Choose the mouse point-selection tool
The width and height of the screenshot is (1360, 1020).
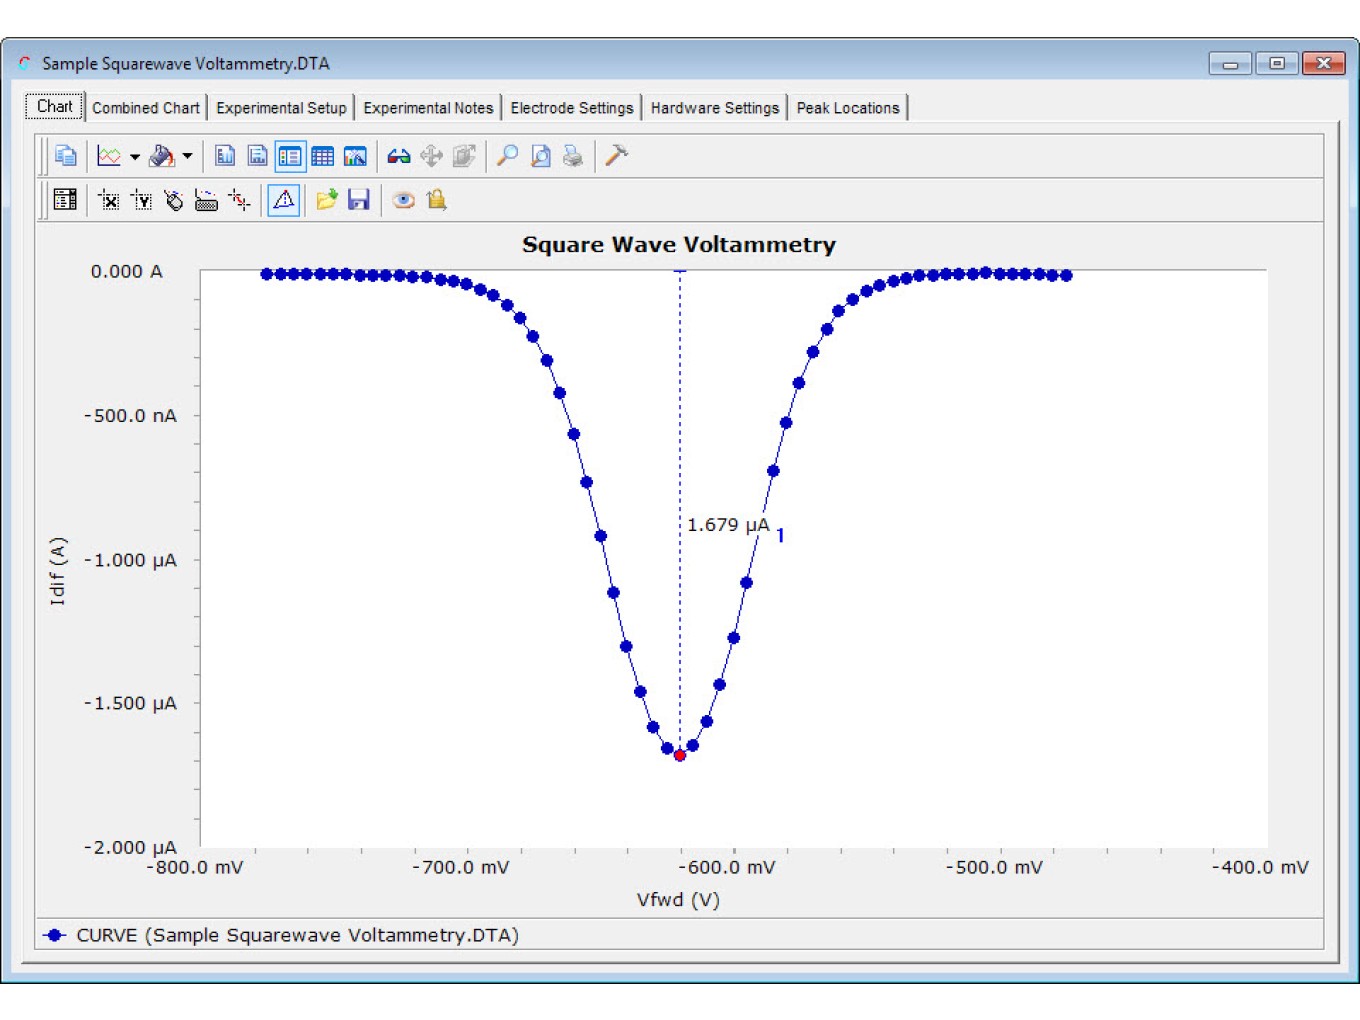(174, 201)
